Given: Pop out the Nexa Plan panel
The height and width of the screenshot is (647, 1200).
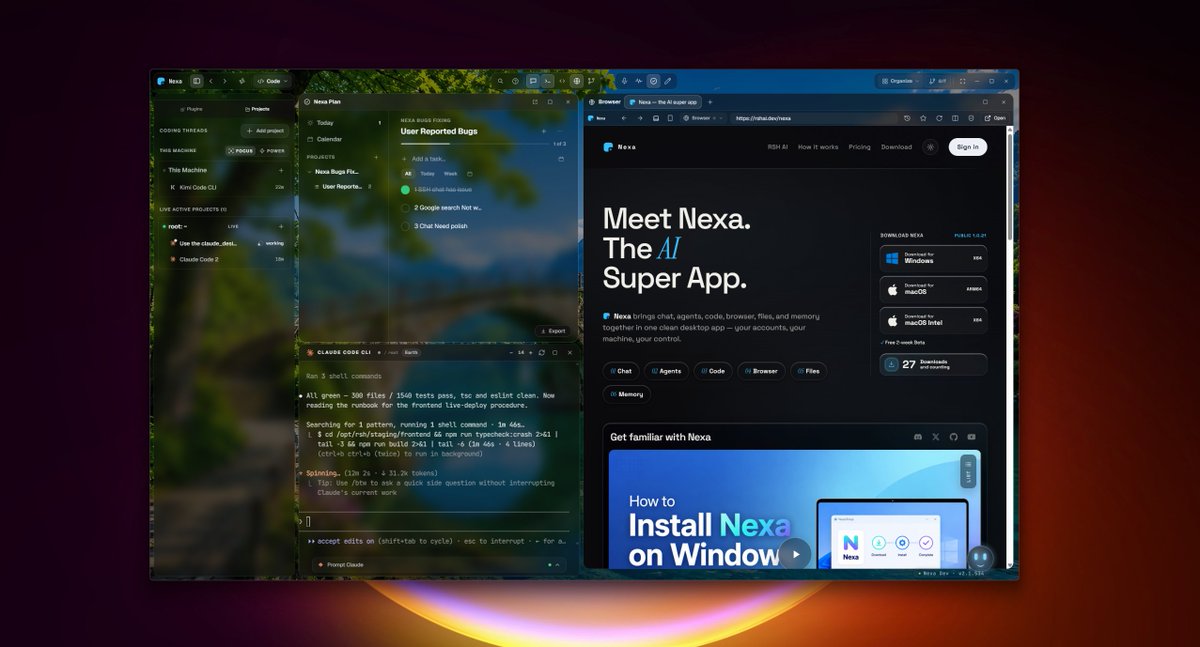Looking at the screenshot, I should [535, 102].
